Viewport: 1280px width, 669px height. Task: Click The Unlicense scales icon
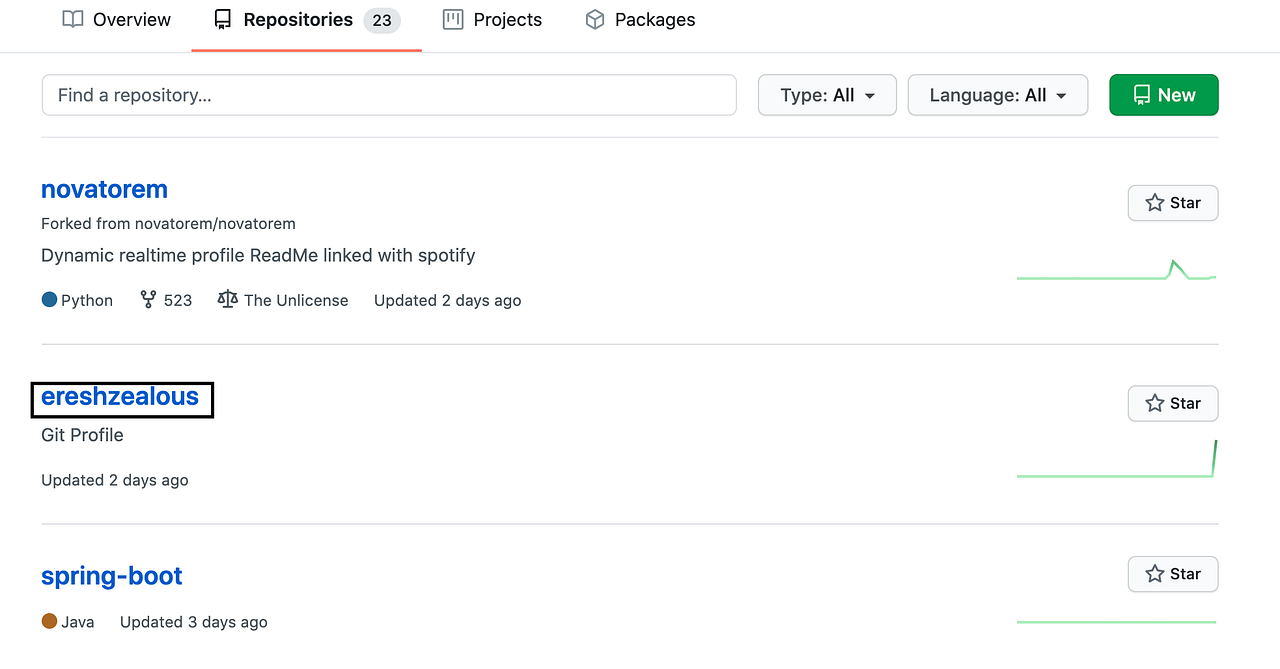(x=227, y=300)
